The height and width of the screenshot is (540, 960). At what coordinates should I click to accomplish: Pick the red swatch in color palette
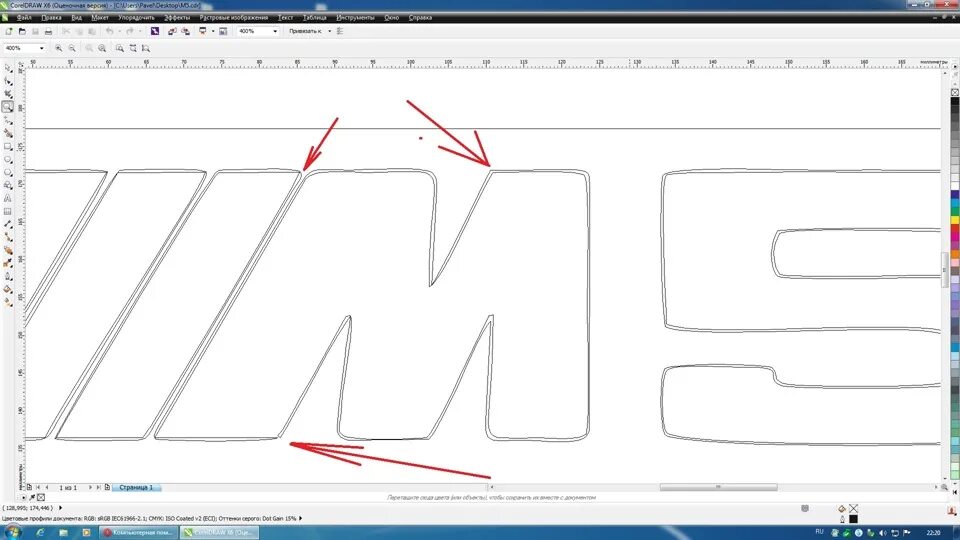tap(954, 228)
